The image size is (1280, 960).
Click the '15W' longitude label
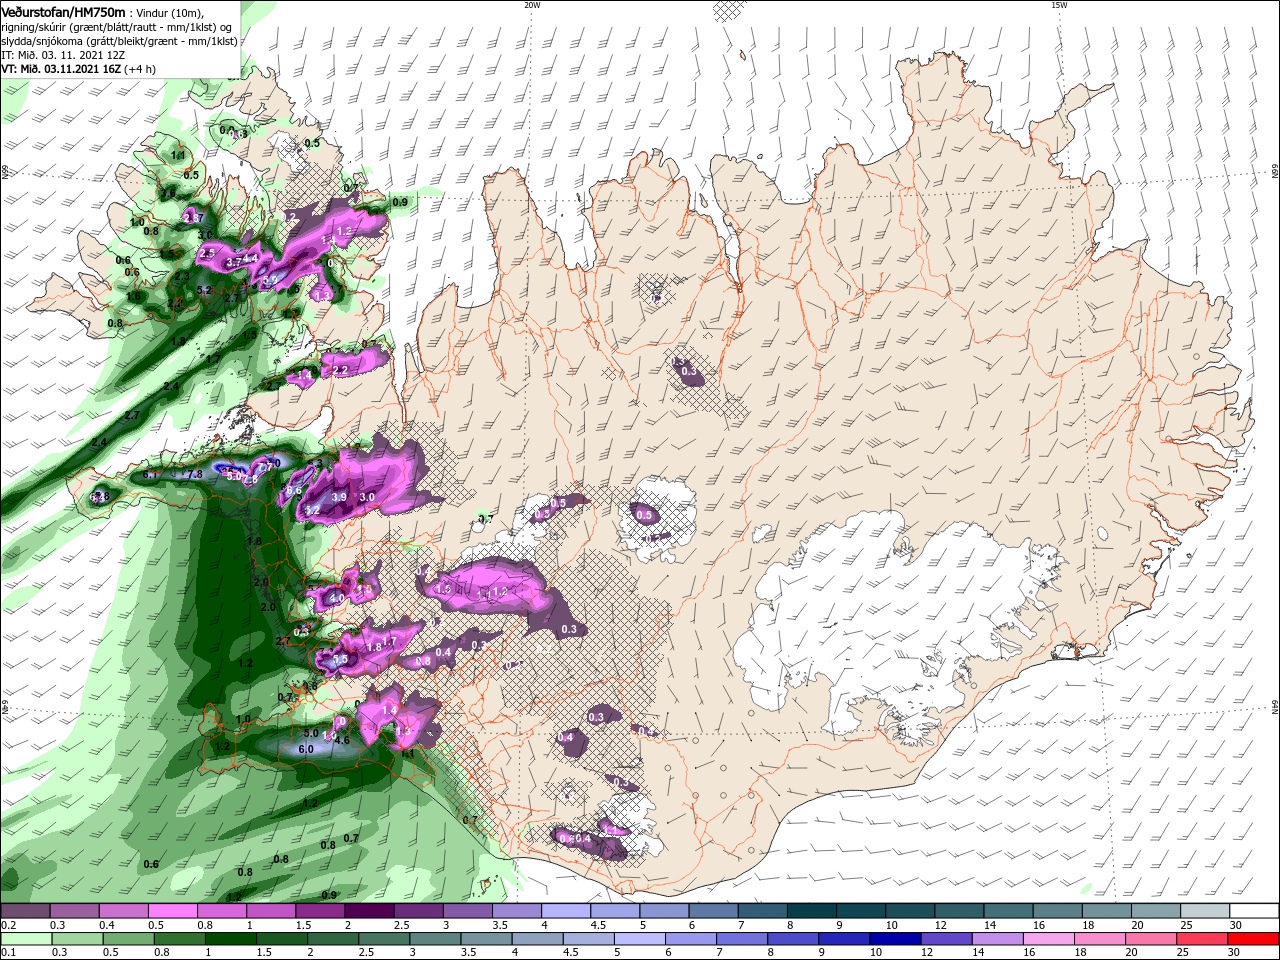(1059, 5)
